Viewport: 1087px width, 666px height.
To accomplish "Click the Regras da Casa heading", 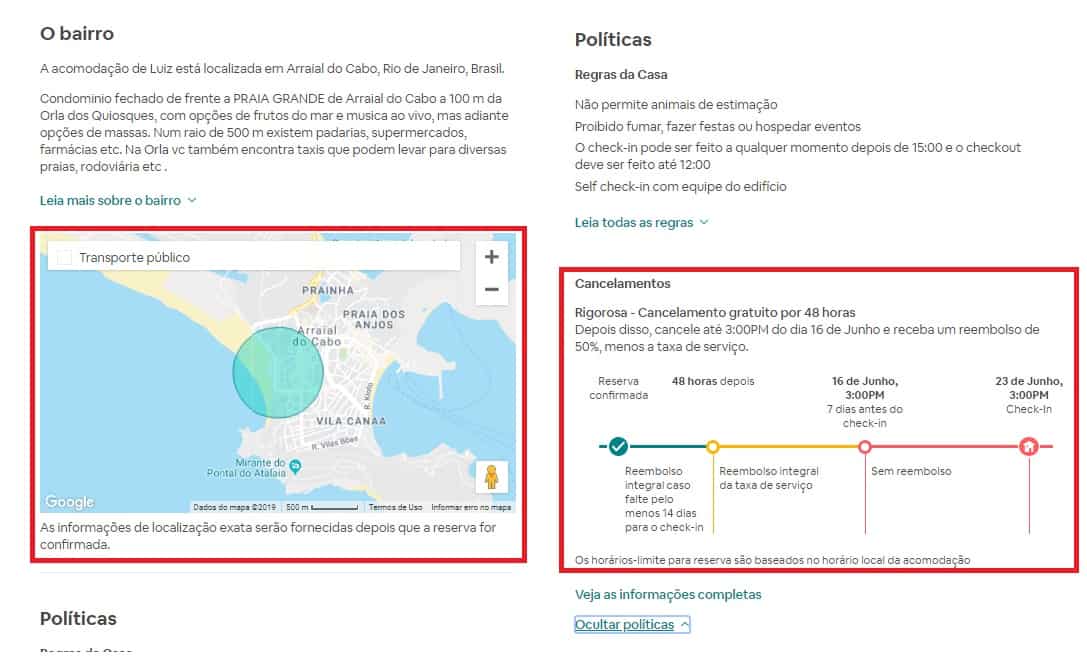I will [x=621, y=75].
